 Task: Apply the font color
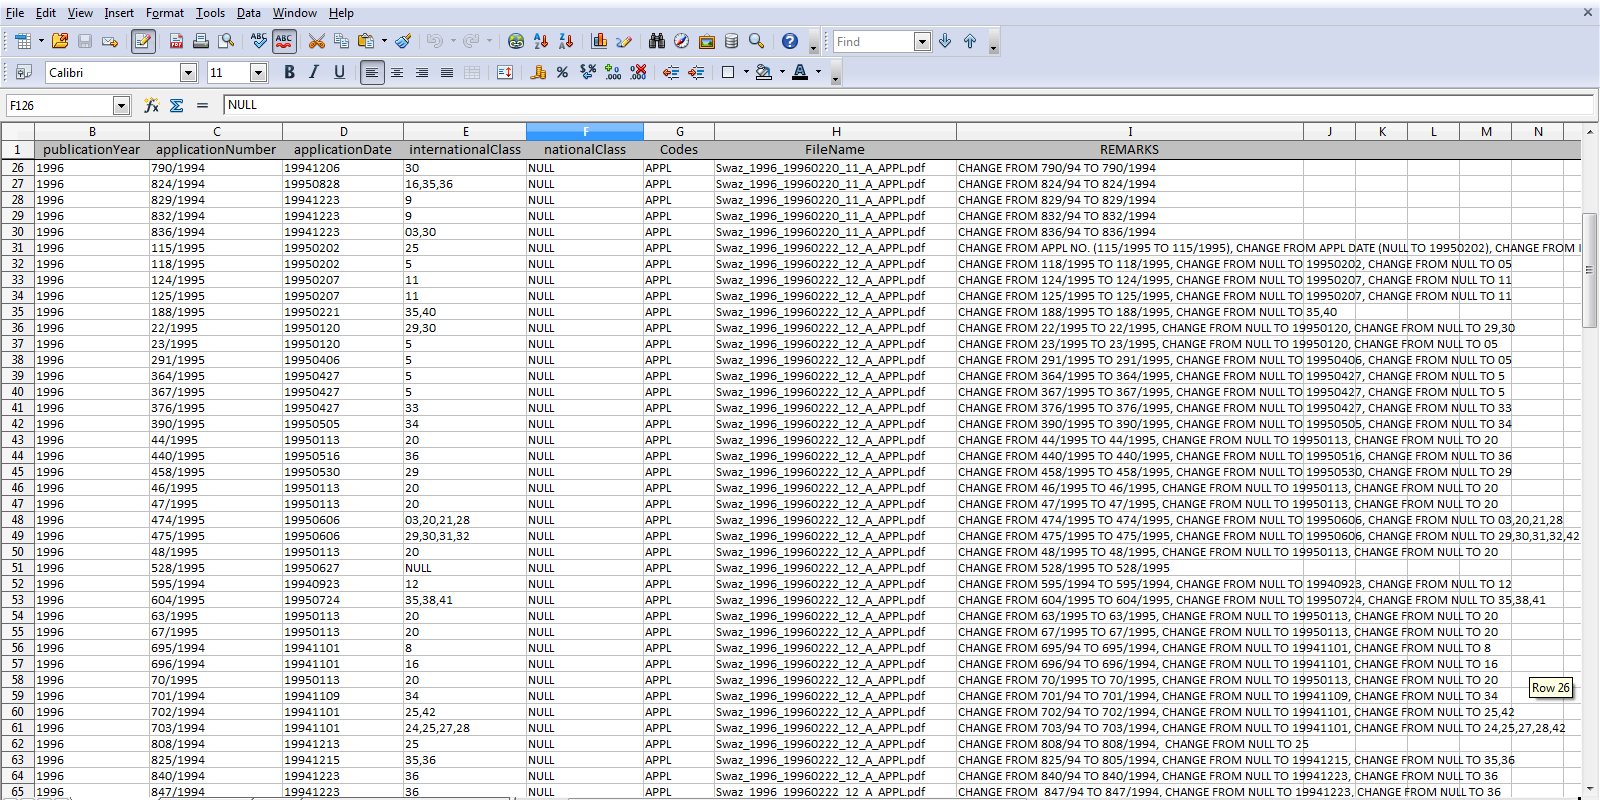tap(800, 72)
